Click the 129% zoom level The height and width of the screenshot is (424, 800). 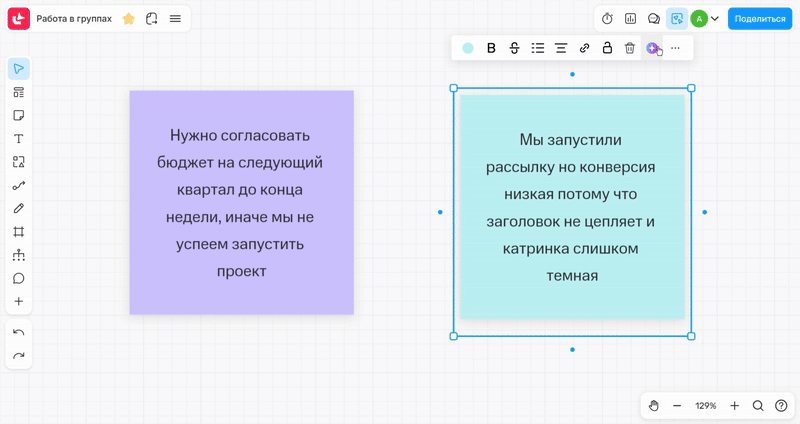coord(706,406)
